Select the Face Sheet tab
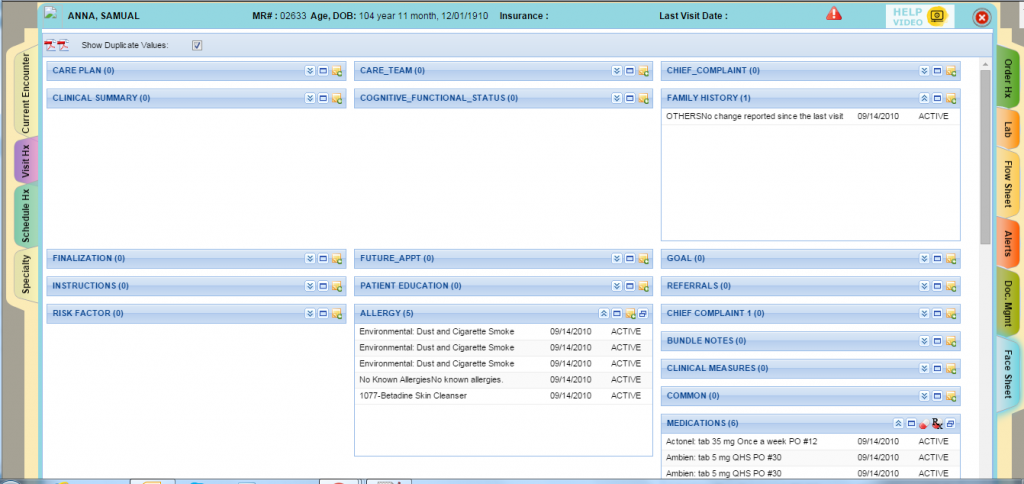Screen dimensions: 1024x484 [x=1008, y=372]
